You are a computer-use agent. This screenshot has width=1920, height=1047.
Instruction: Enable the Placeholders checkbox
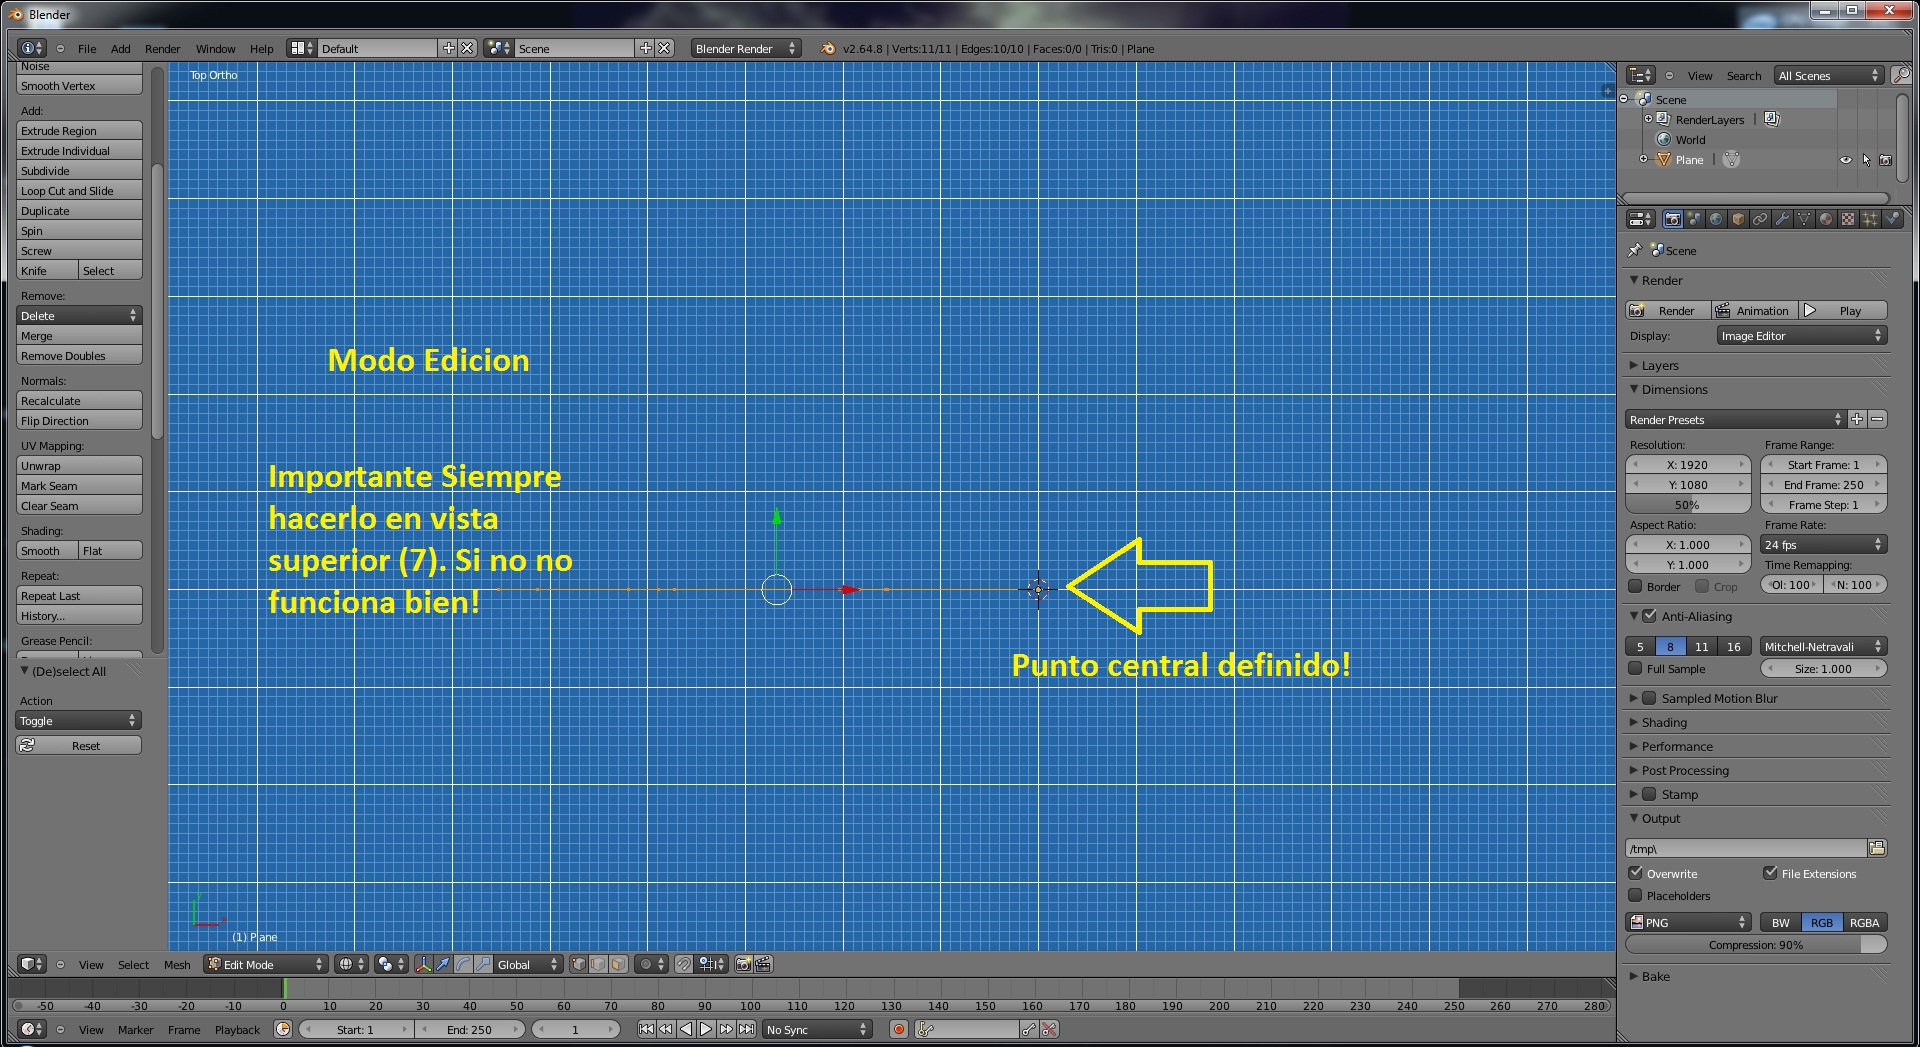coord(1636,895)
